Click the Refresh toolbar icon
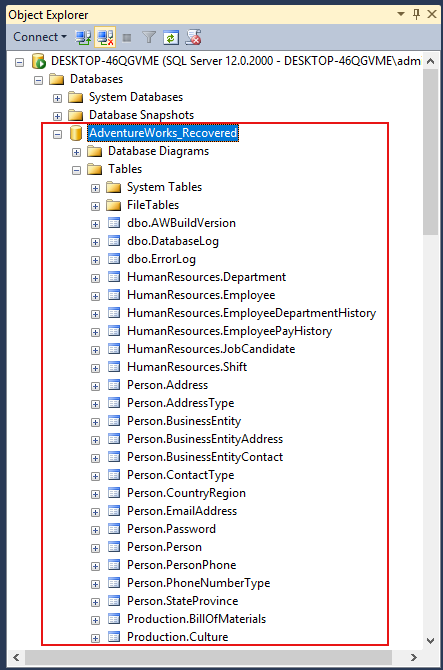Screen dimensions: 443x670 pos(170,38)
